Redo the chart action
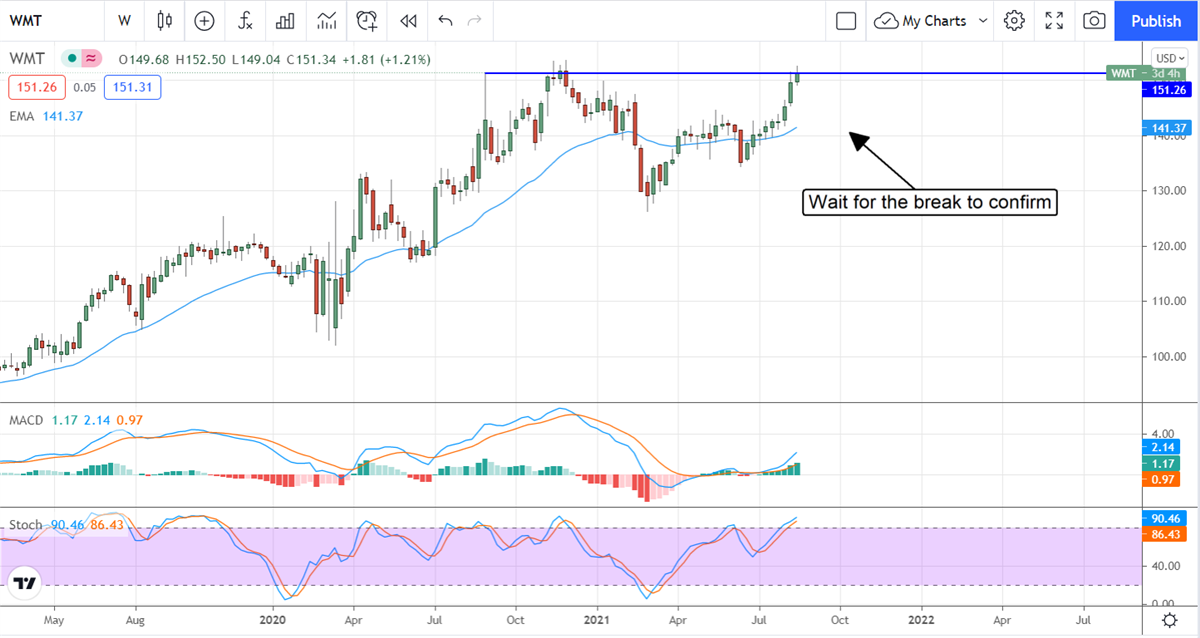 pyautogui.click(x=475, y=20)
